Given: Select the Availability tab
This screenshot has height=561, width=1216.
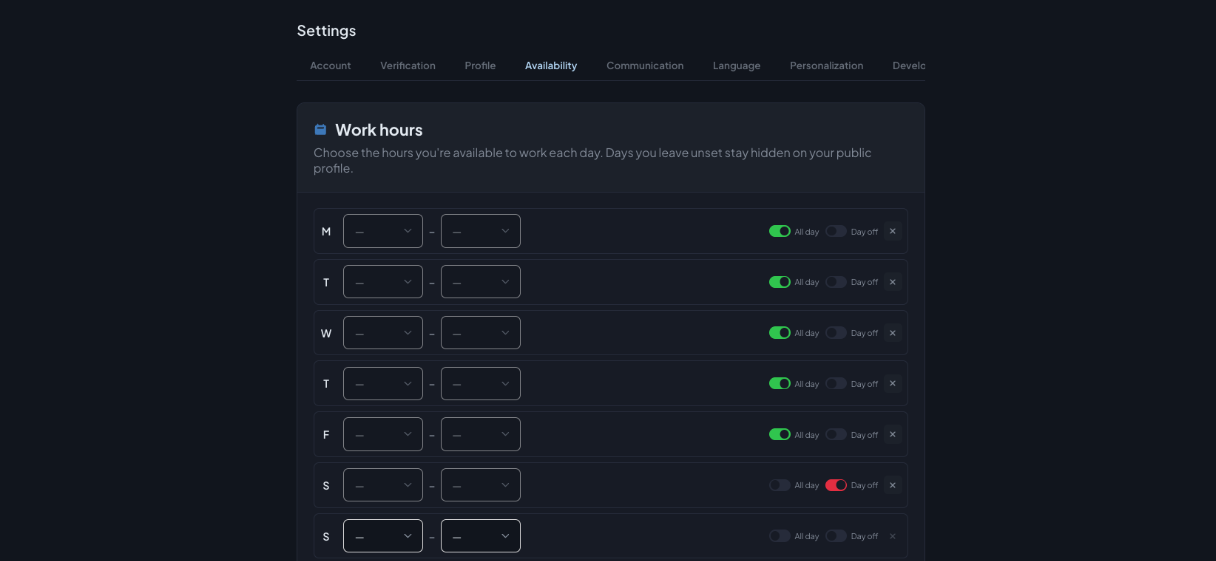Looking at the screenshot, I should pyautogui.click(x=551, y=66).
